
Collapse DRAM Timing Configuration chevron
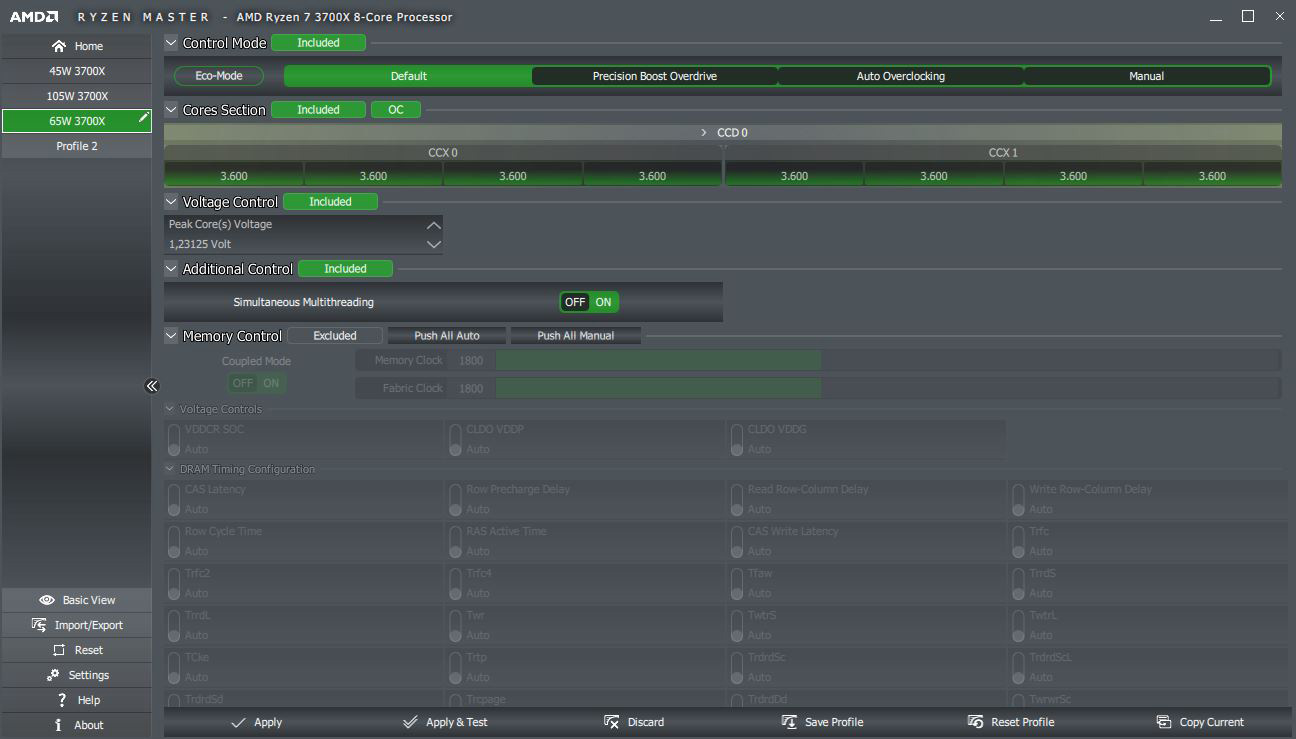[x=170, y=469]
